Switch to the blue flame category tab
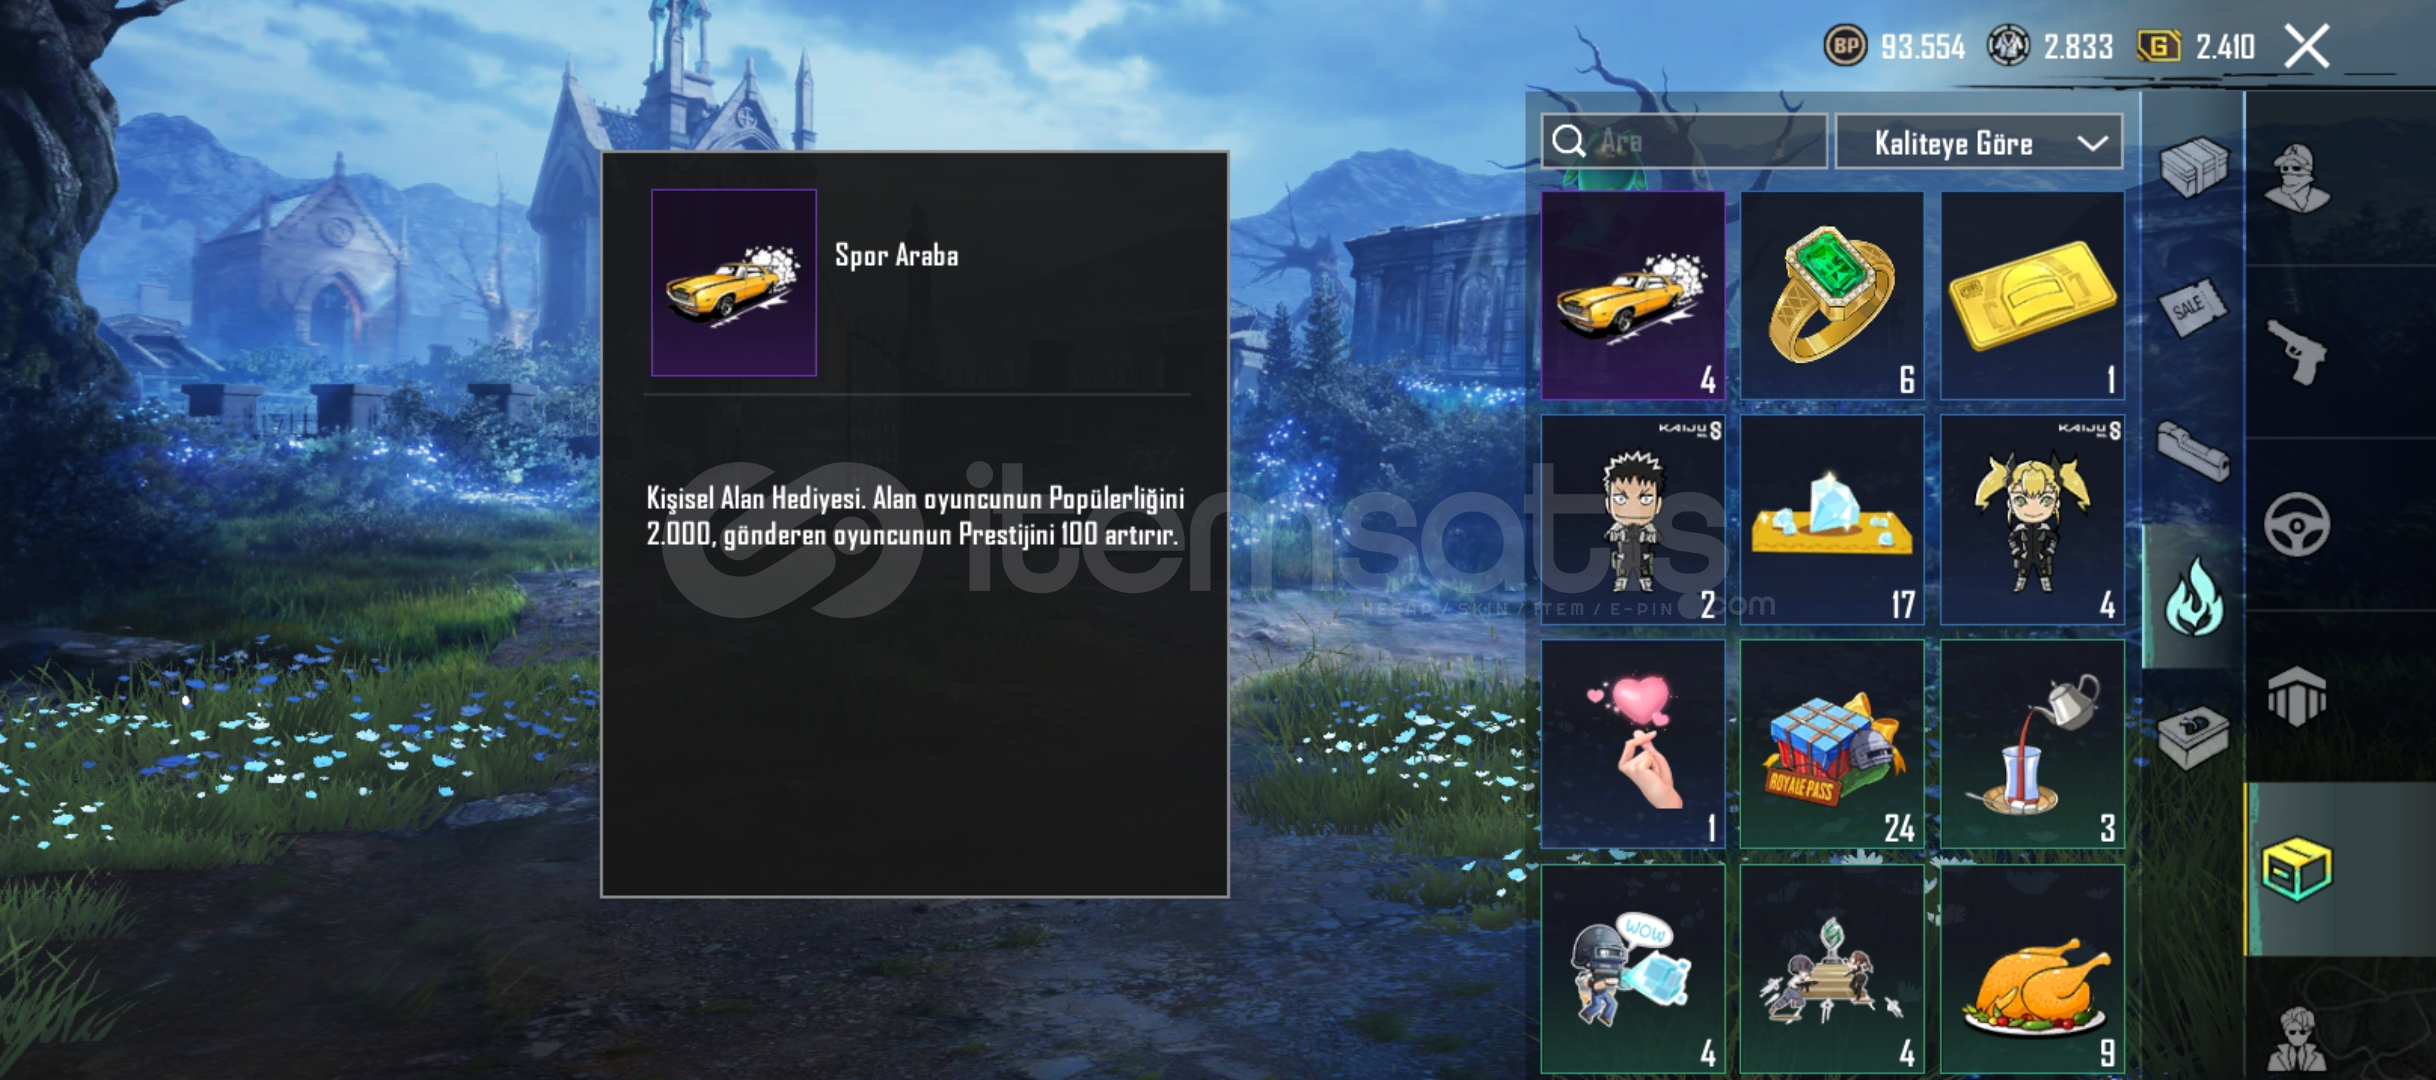 2194,597
